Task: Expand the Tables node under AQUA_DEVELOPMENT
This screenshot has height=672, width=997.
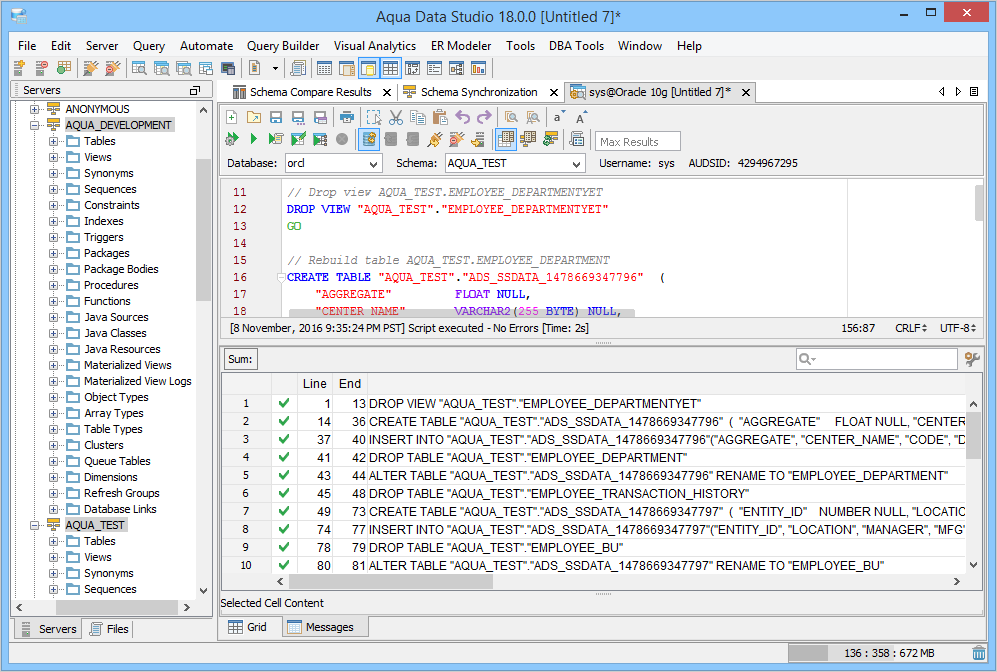Action: 54,141
